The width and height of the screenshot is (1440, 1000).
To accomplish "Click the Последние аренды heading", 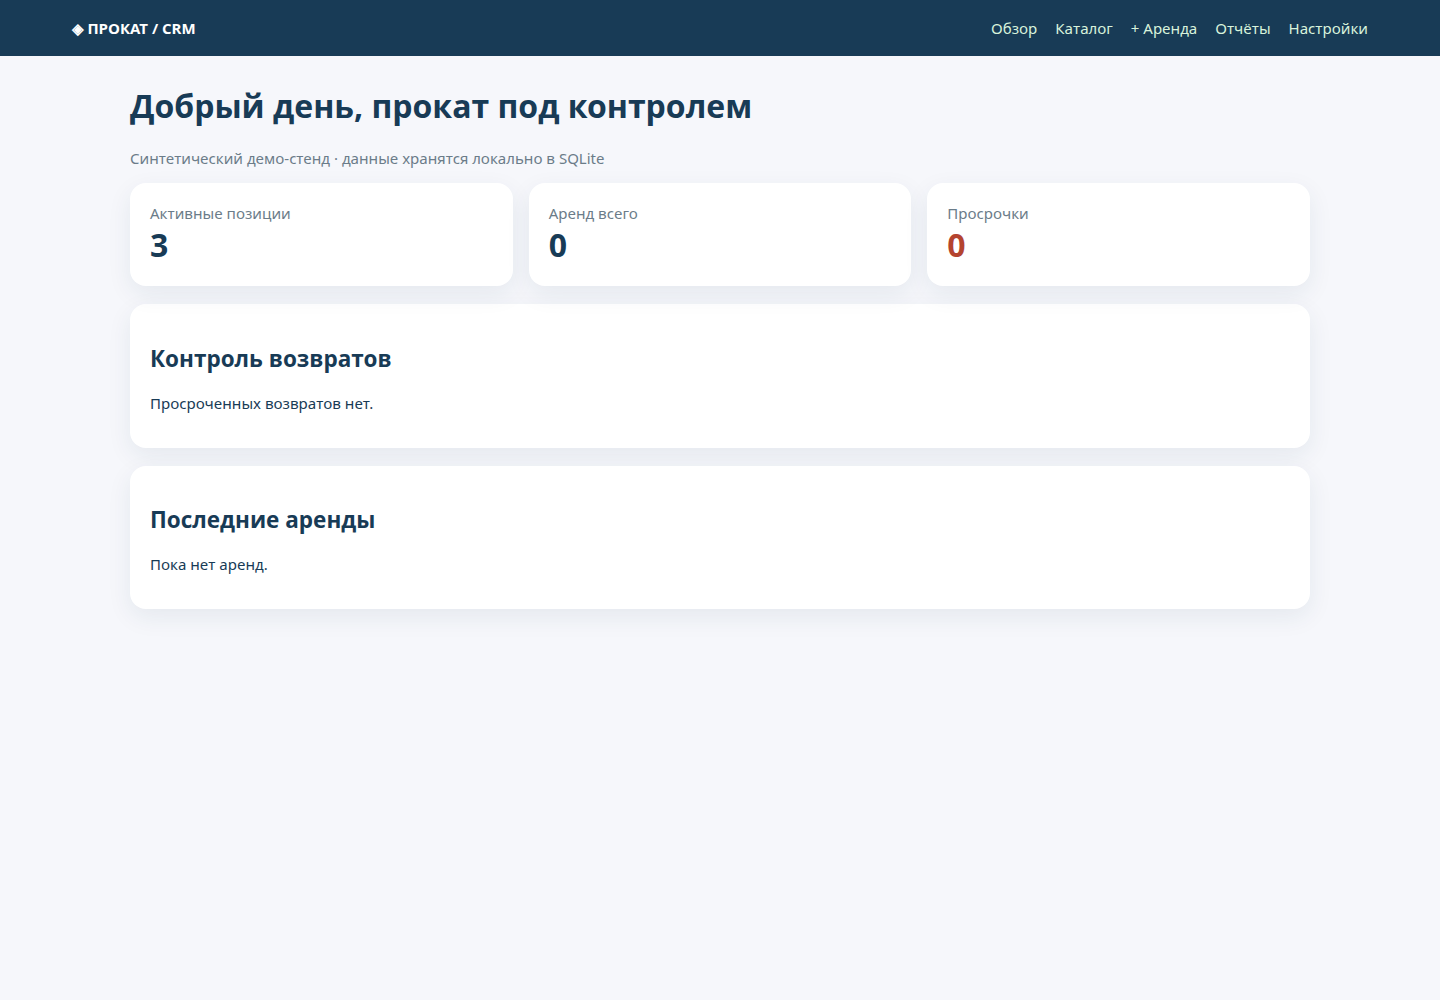I will click(263, 520).
